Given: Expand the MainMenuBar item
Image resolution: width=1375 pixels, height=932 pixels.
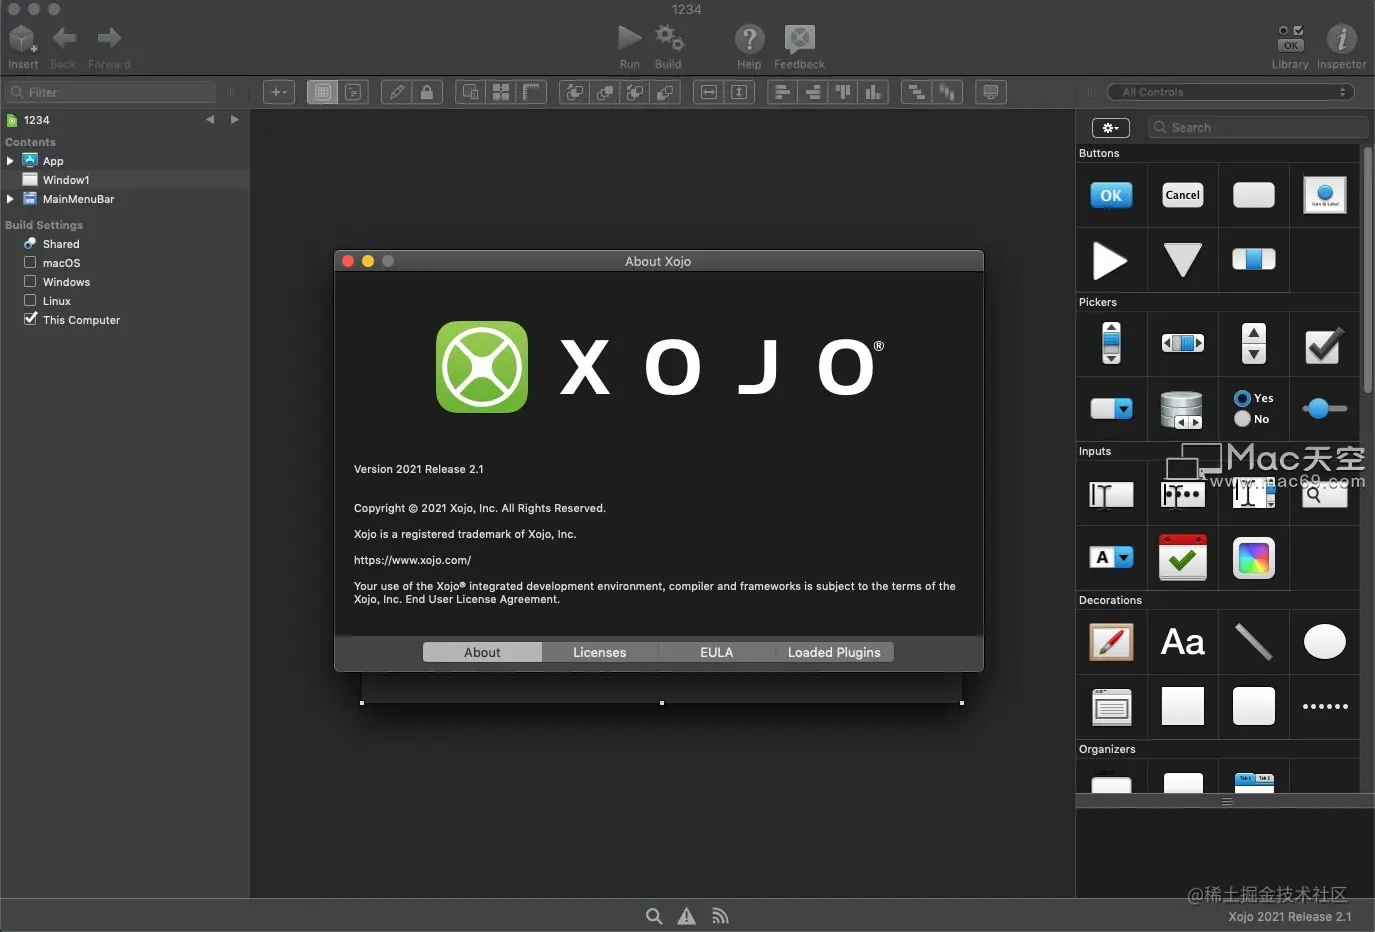Looking at the screenshot, I should pos(10,198).
